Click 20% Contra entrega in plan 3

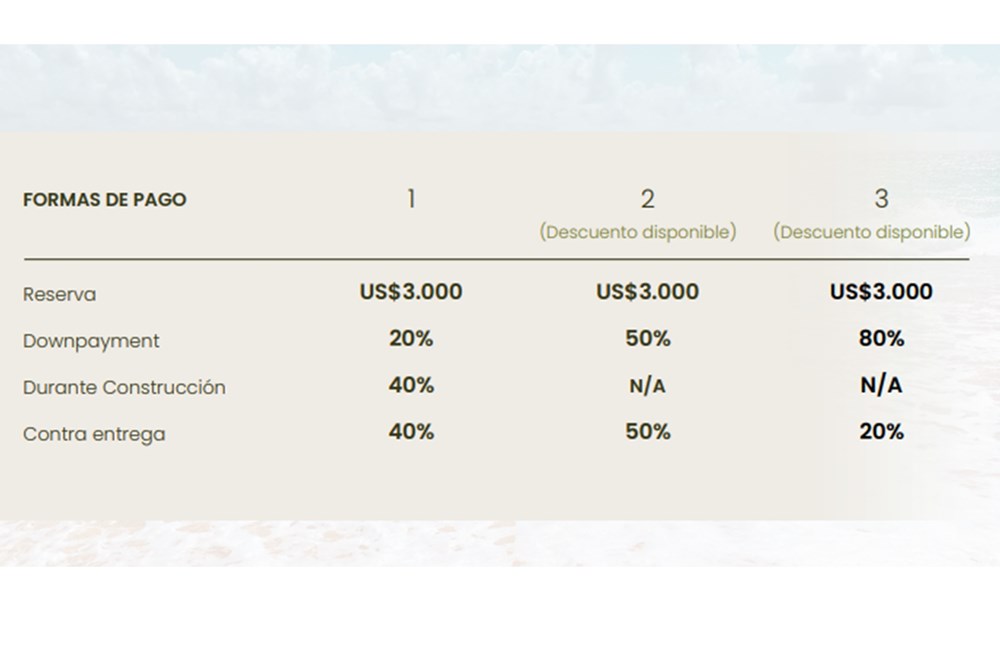tap(881, 431)
